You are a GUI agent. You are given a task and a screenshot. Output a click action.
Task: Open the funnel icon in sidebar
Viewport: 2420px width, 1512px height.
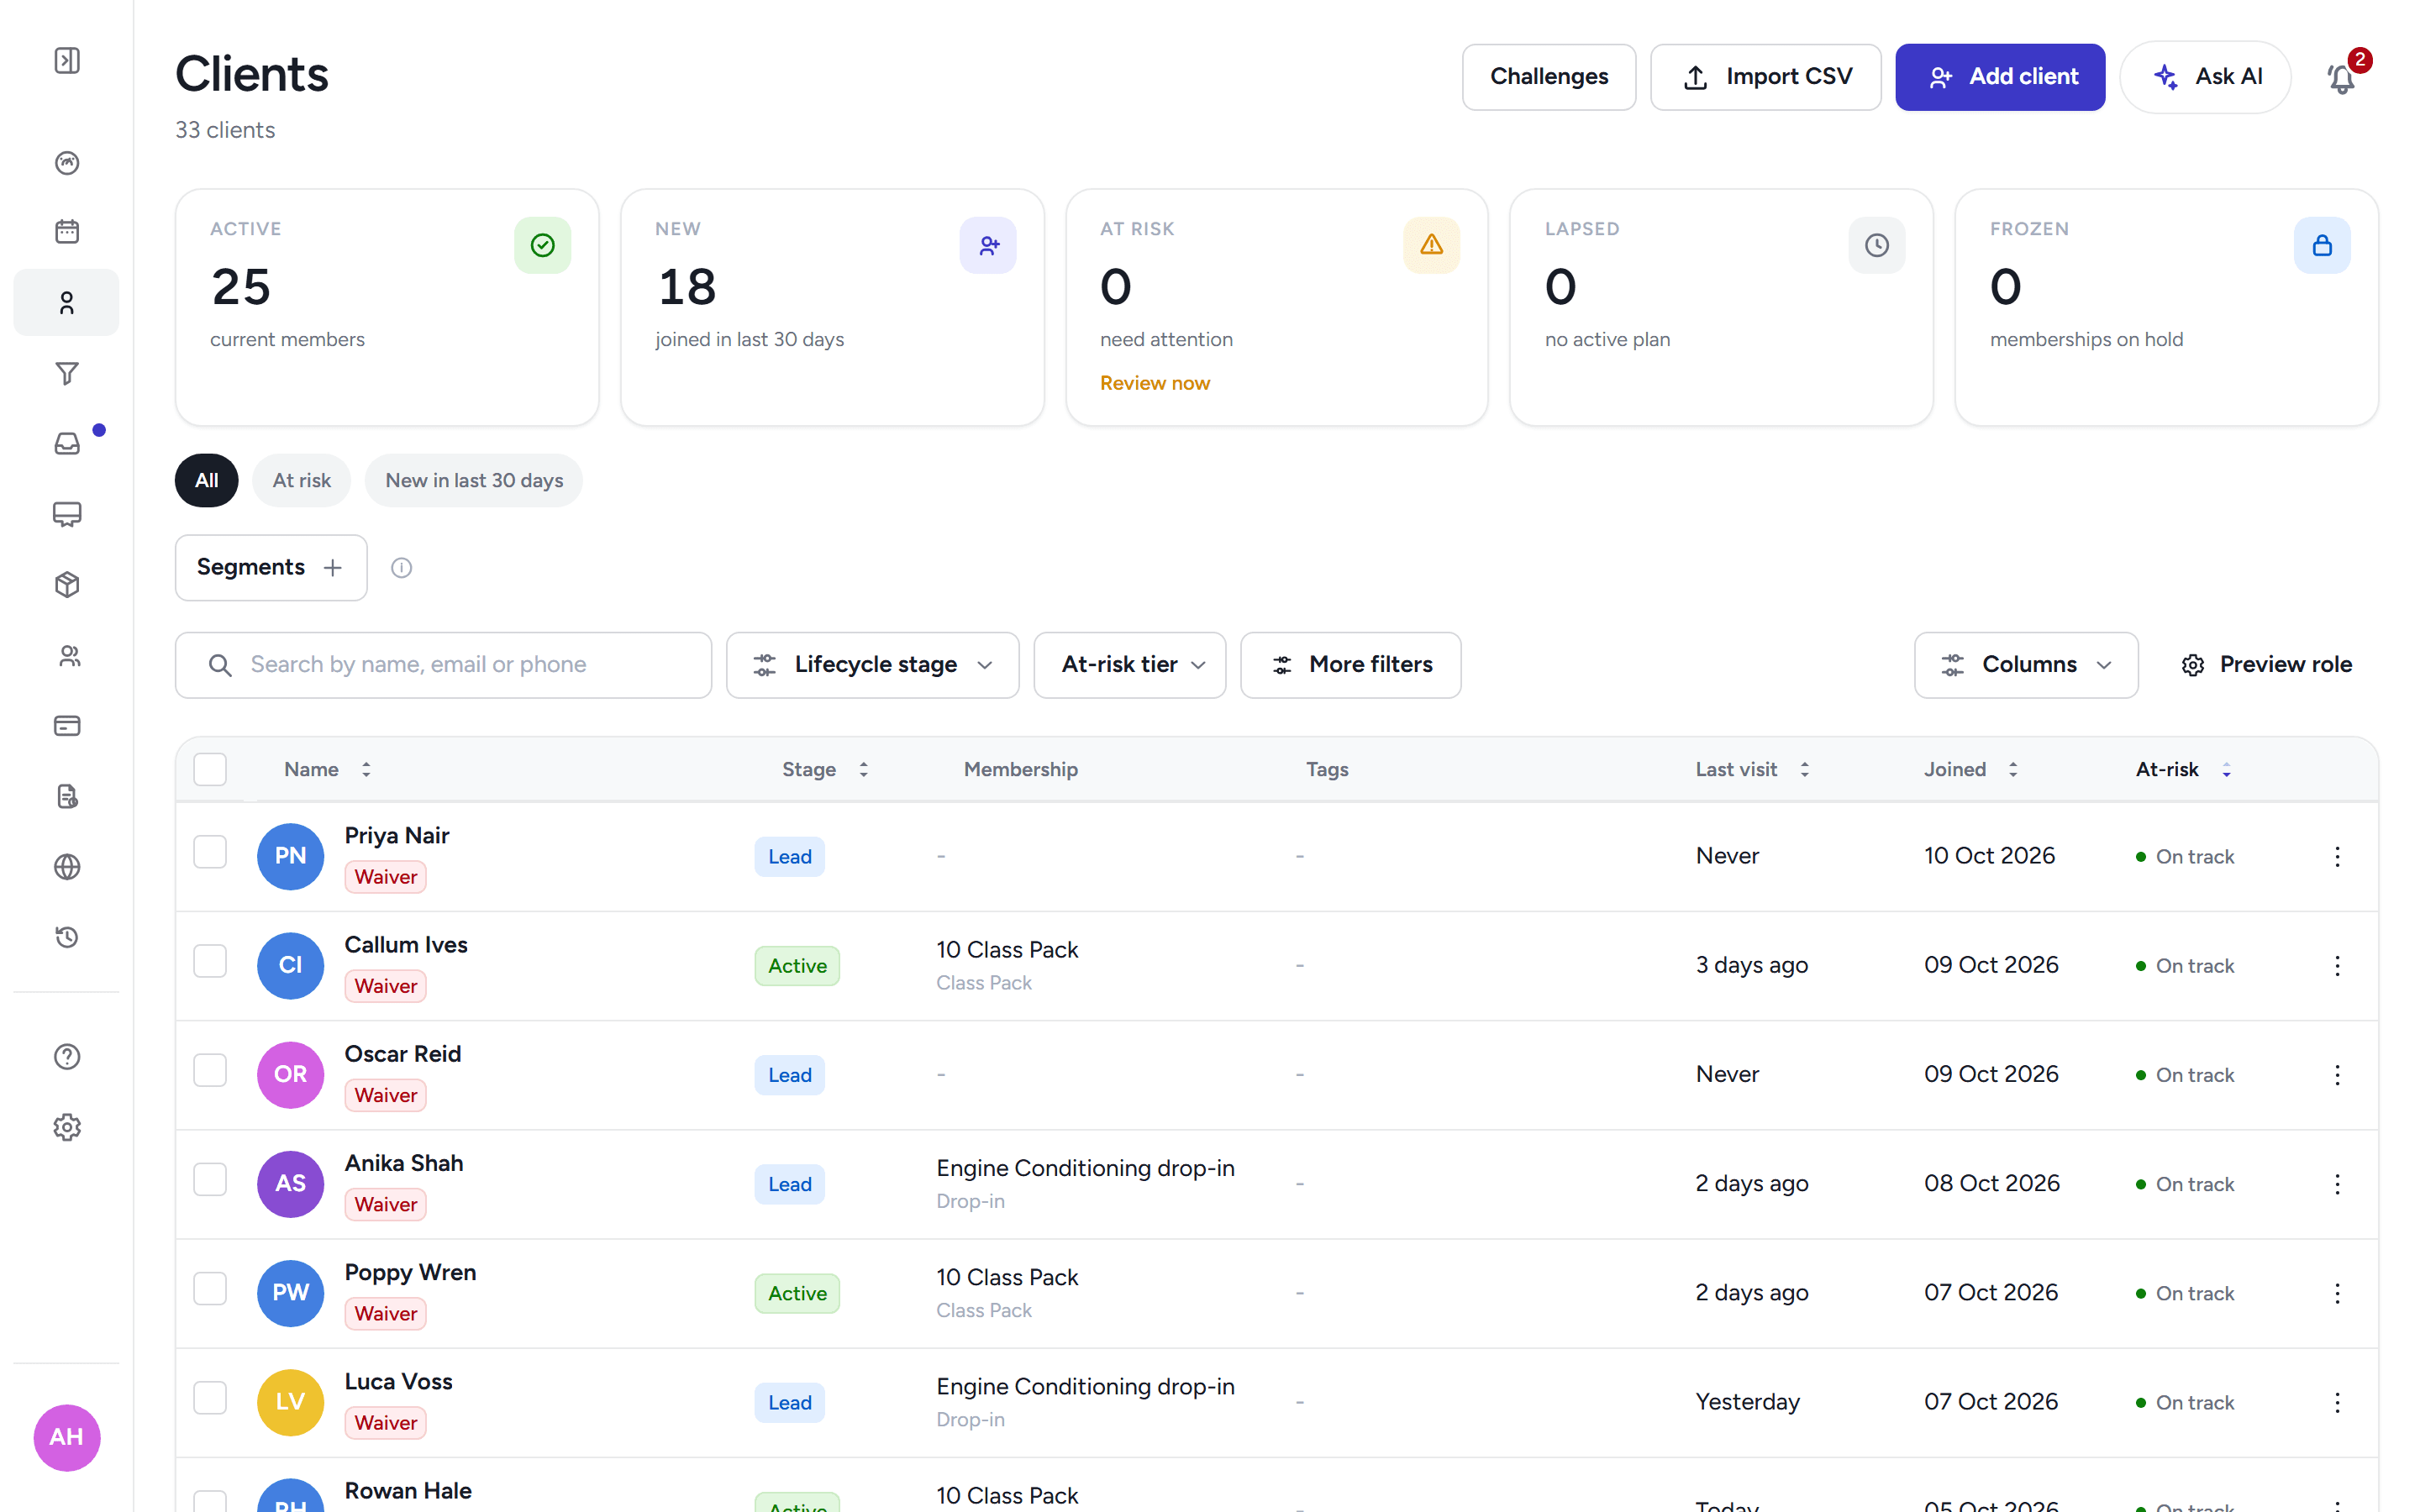pos(67,373)
